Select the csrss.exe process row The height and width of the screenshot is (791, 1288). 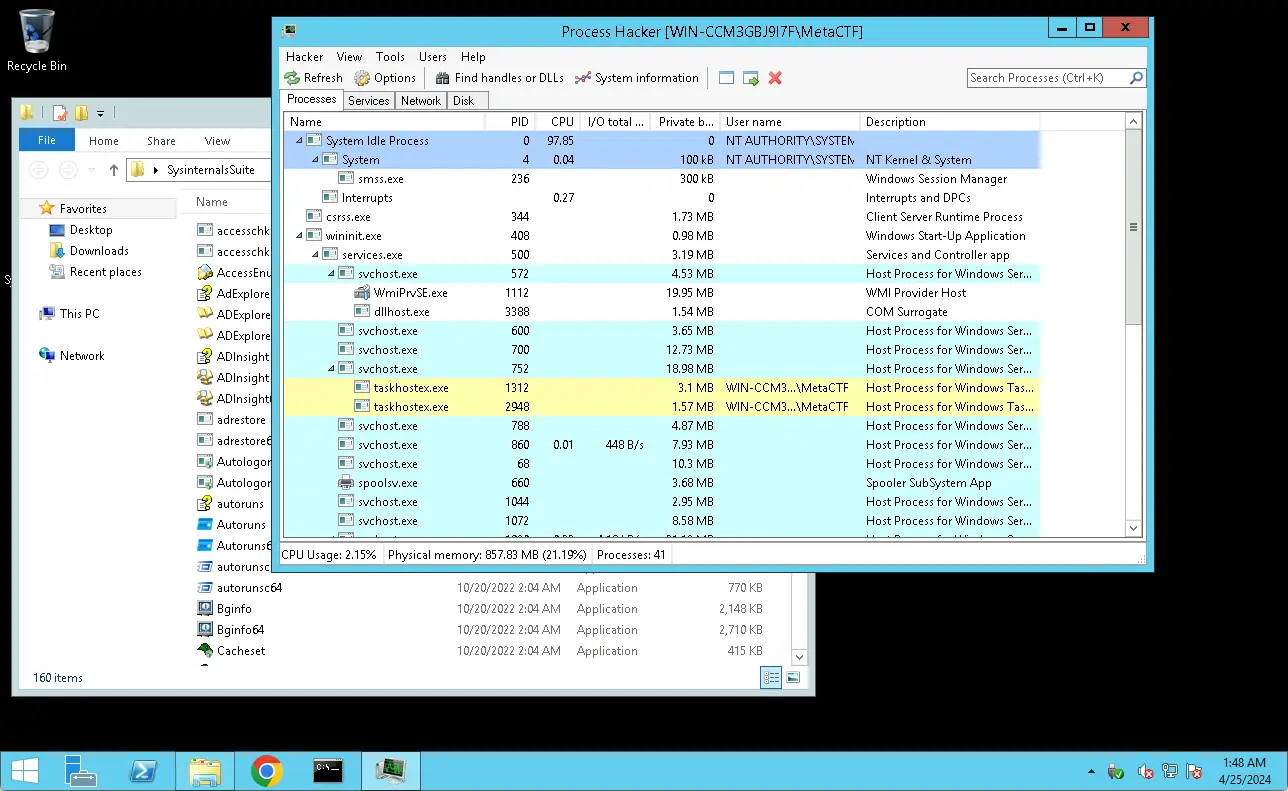tap(661, 217)
